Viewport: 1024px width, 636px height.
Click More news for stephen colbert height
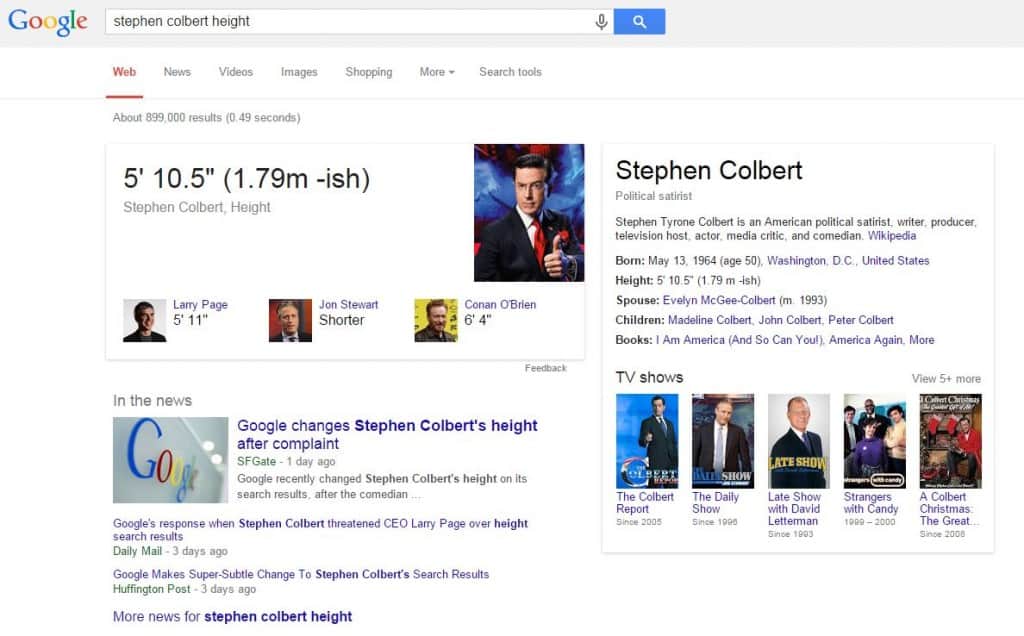232,616
